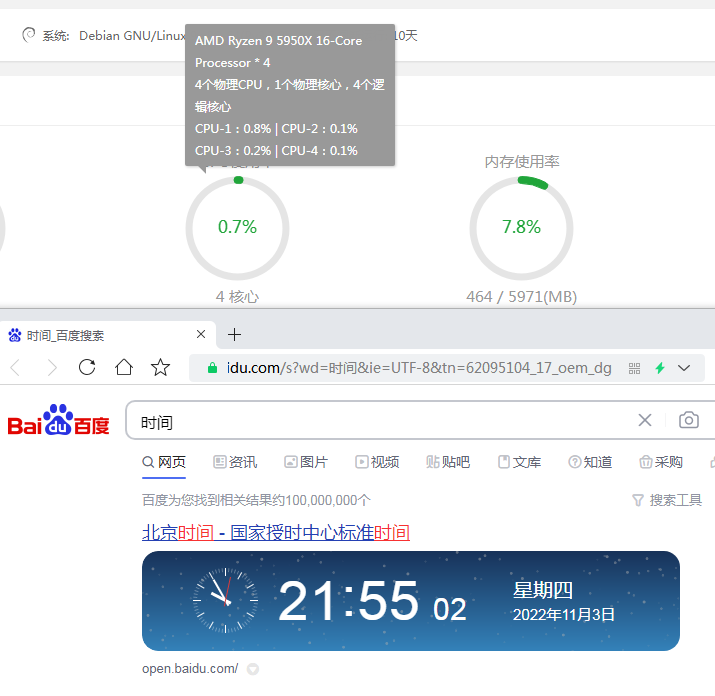Image resolution: width=715 pixels, height=696 pixels.
Task: Open Baidu image search camera icon
Action: (688, 420)
